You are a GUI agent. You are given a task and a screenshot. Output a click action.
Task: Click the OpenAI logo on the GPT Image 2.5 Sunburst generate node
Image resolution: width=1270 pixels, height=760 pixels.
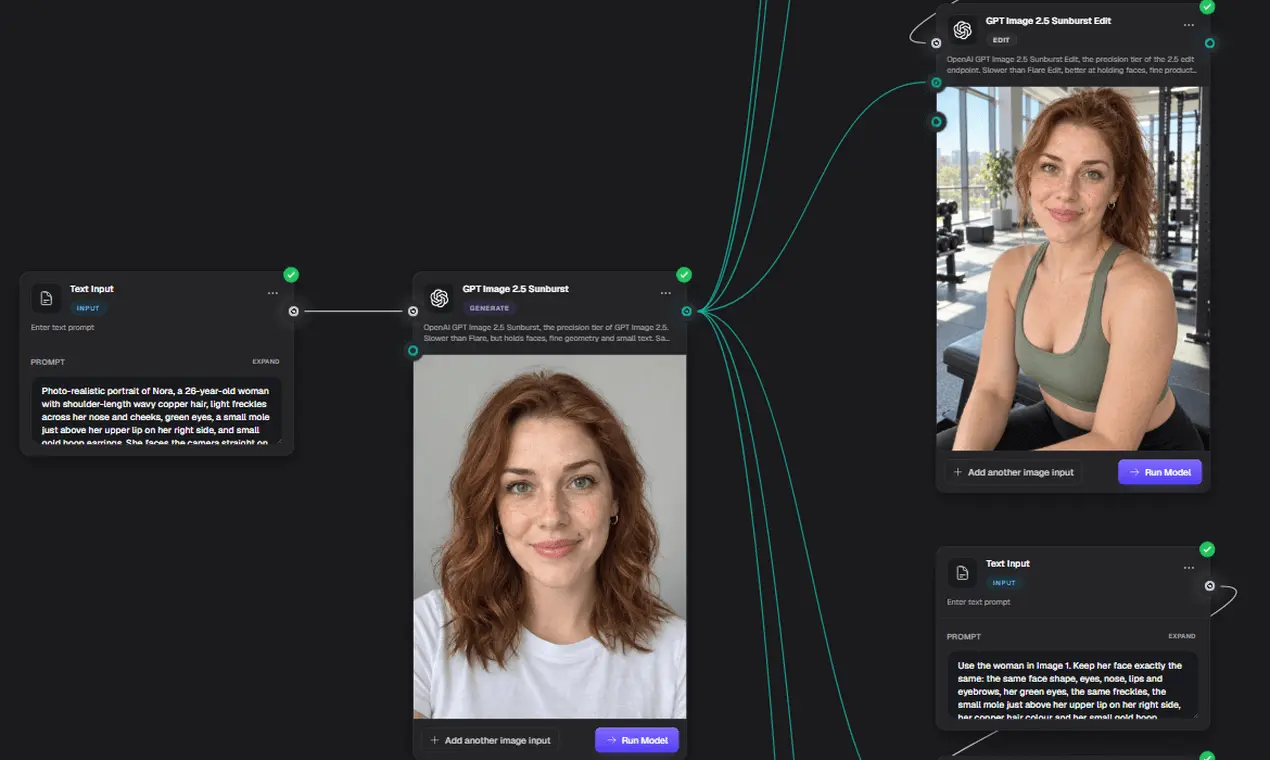[438, 297]
